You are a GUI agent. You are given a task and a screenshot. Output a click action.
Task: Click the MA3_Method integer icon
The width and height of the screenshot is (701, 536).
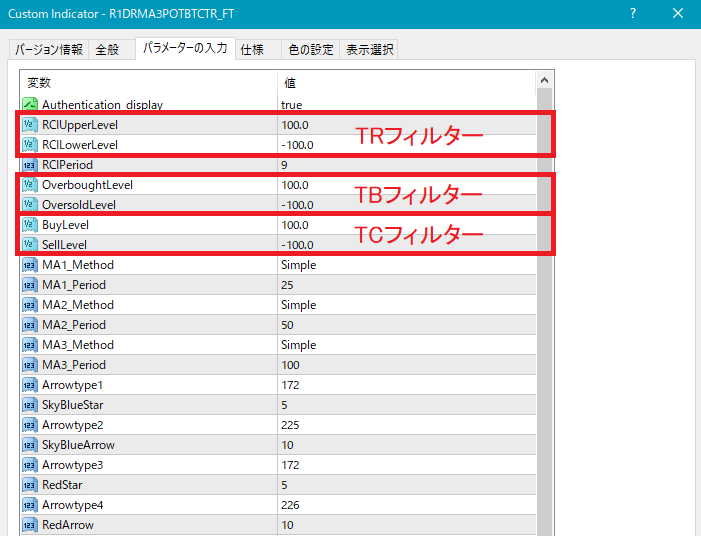click(x=30, y=345)
